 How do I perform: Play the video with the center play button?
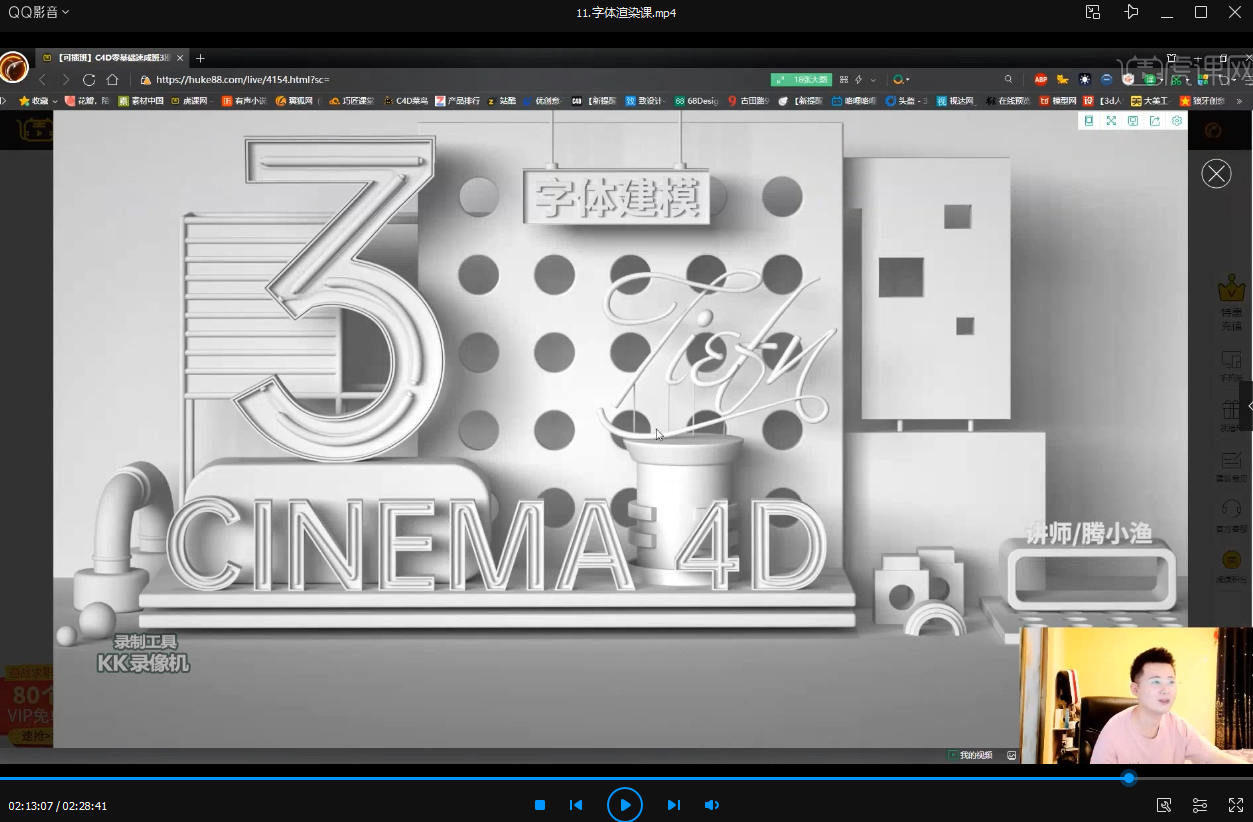coord(625,805)
